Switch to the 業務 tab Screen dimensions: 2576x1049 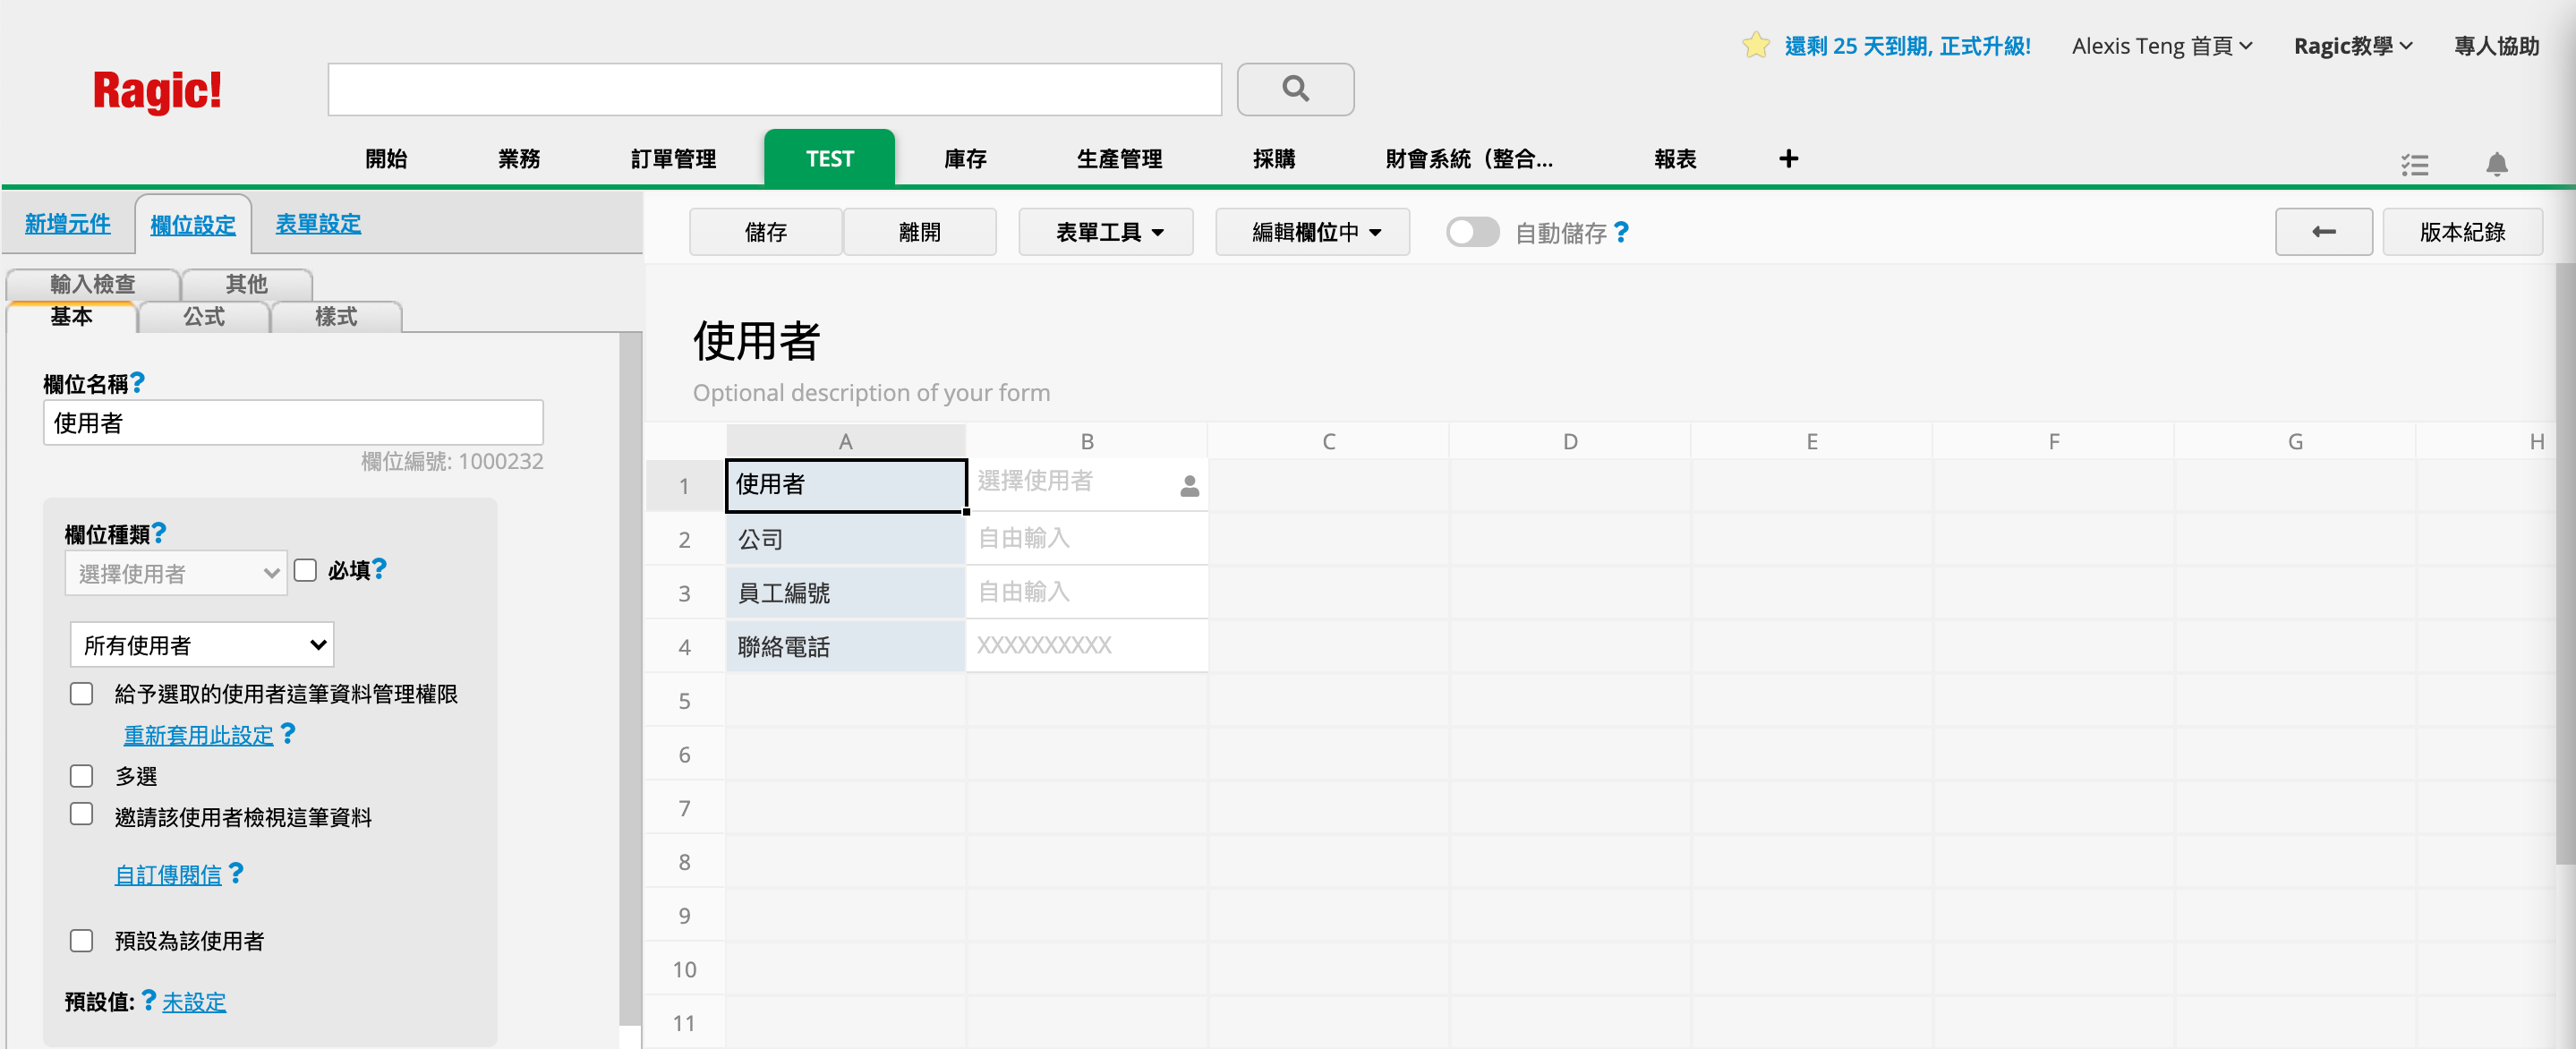tap(519, 158)
